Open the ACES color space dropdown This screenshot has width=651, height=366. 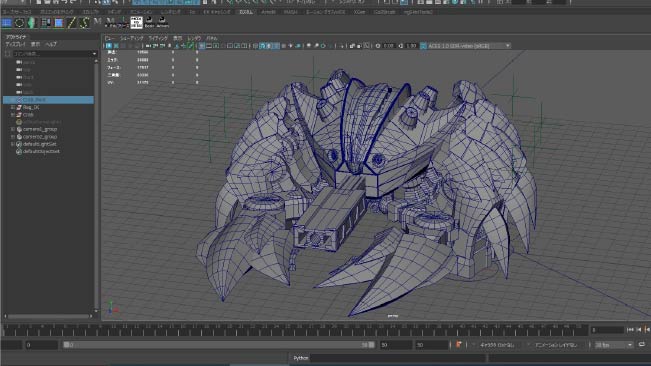pos(469,46)
